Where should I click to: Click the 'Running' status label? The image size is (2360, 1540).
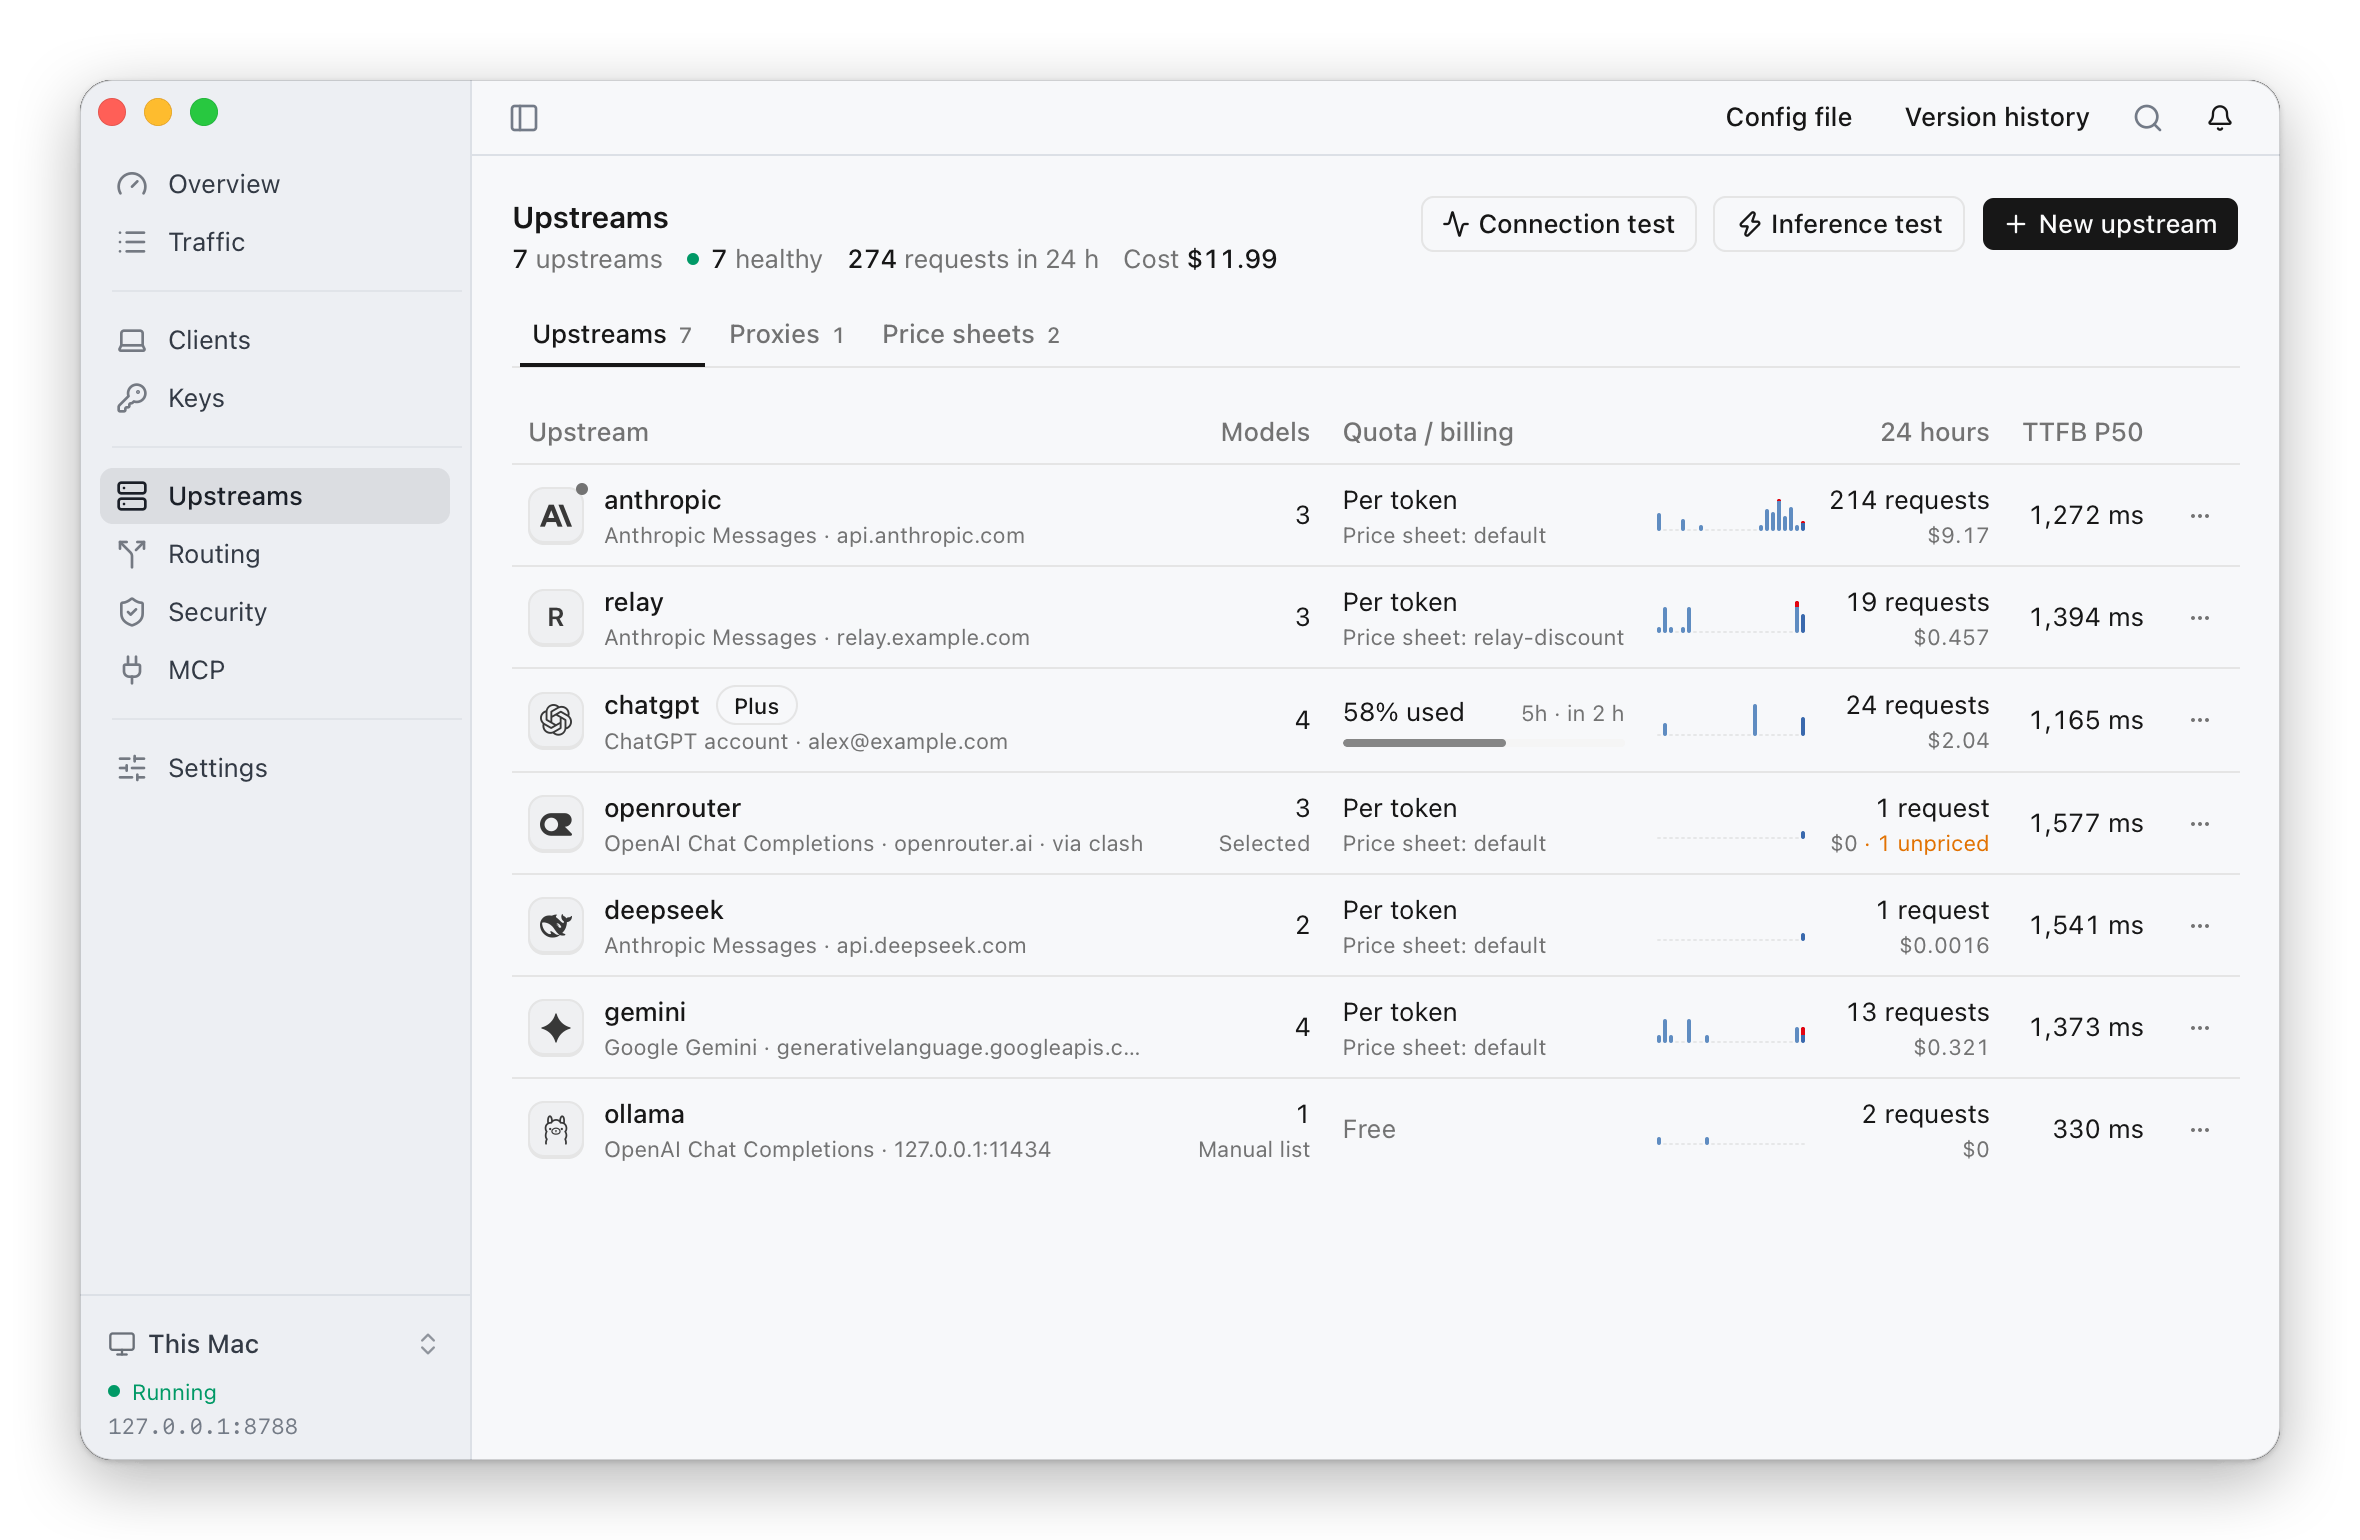174,1392
